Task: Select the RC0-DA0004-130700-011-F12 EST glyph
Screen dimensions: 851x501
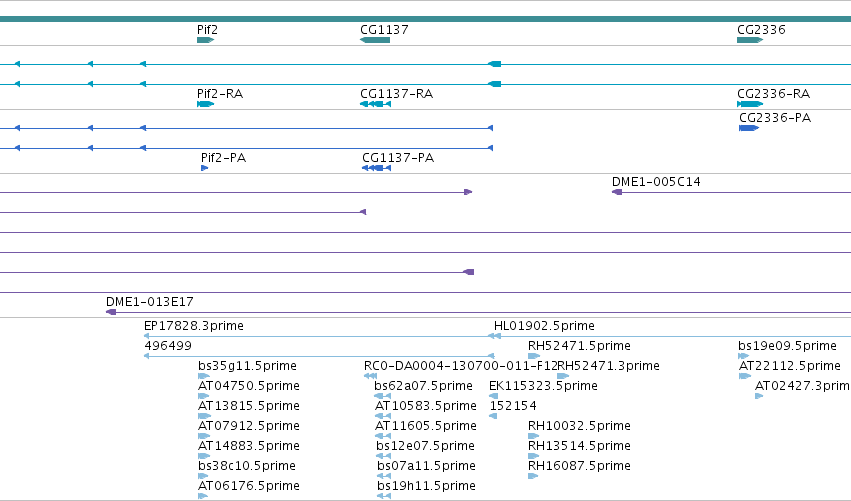Action: tap(371, 376)
